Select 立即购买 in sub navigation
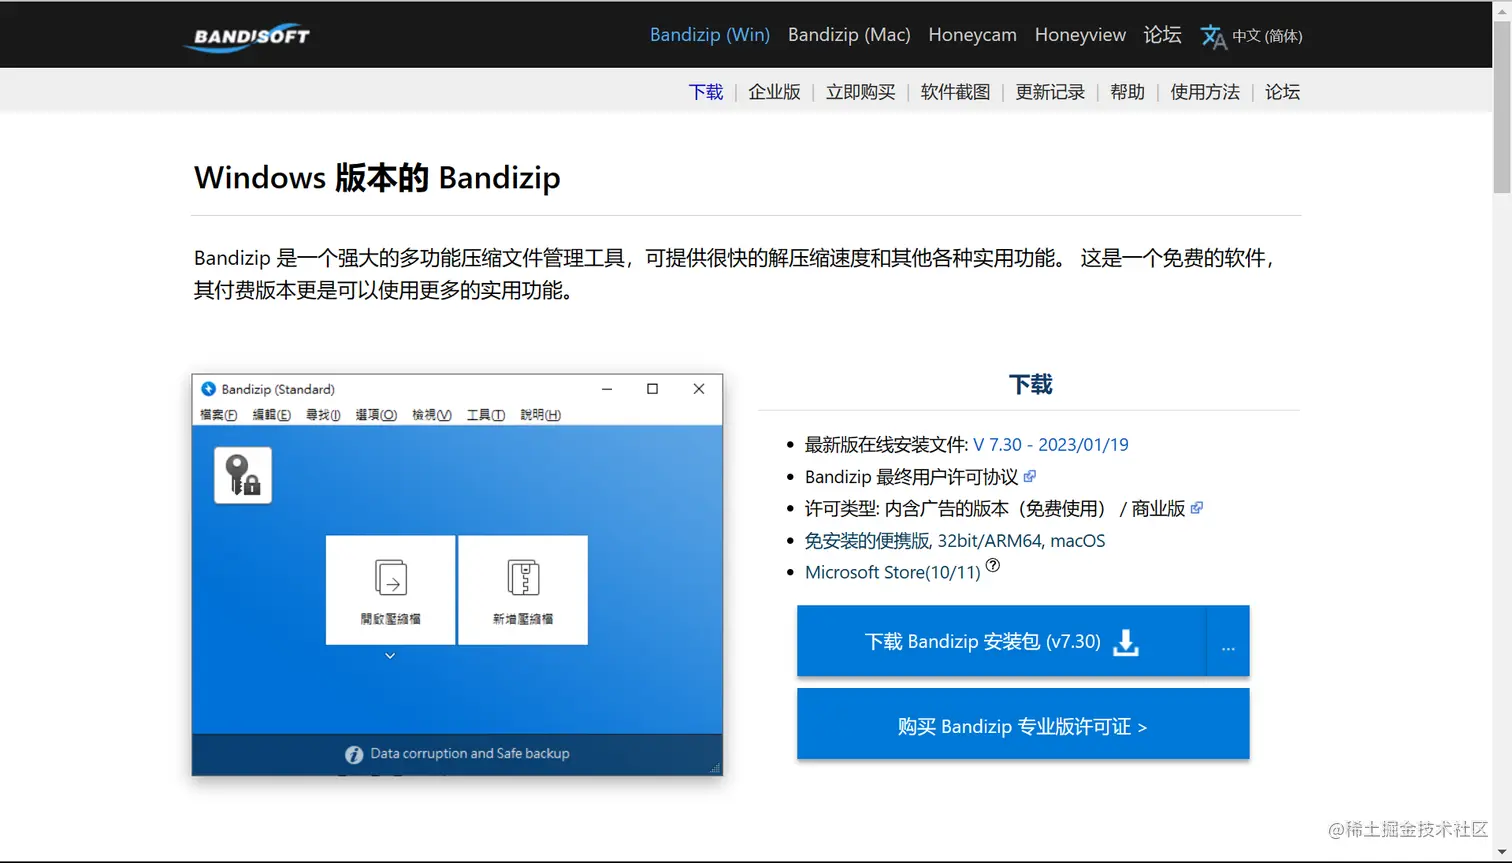 click(860, 92)
